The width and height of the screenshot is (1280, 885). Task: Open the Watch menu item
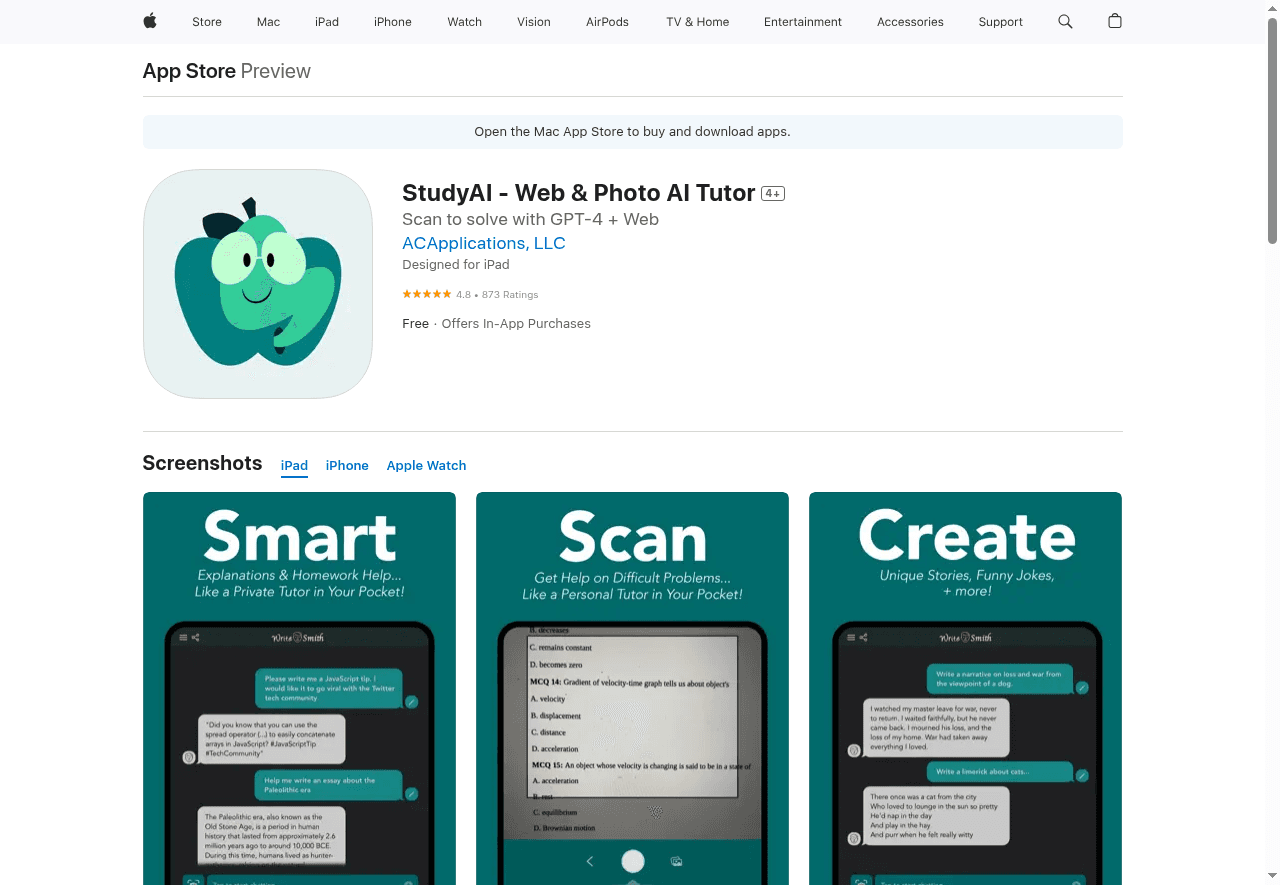point(465,21)
